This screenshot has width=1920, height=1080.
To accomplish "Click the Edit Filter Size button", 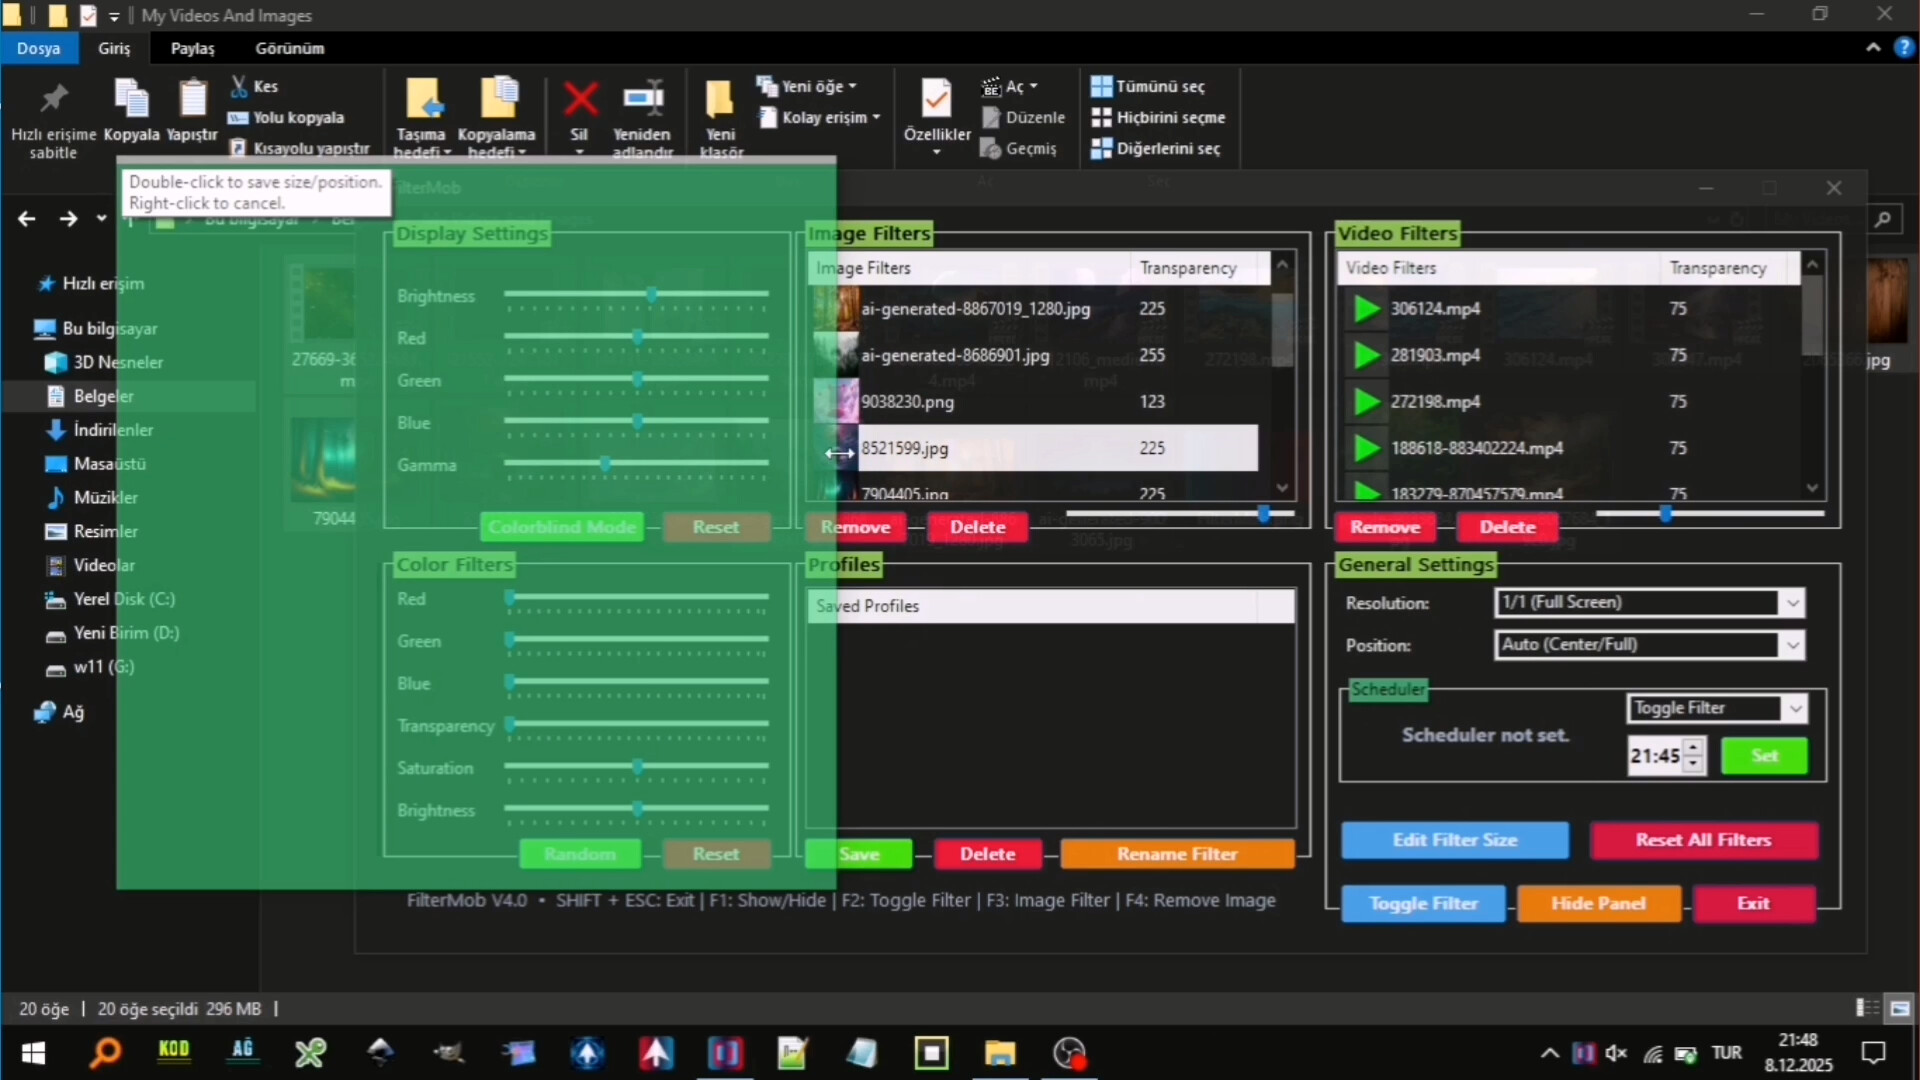I will 1454,840.
